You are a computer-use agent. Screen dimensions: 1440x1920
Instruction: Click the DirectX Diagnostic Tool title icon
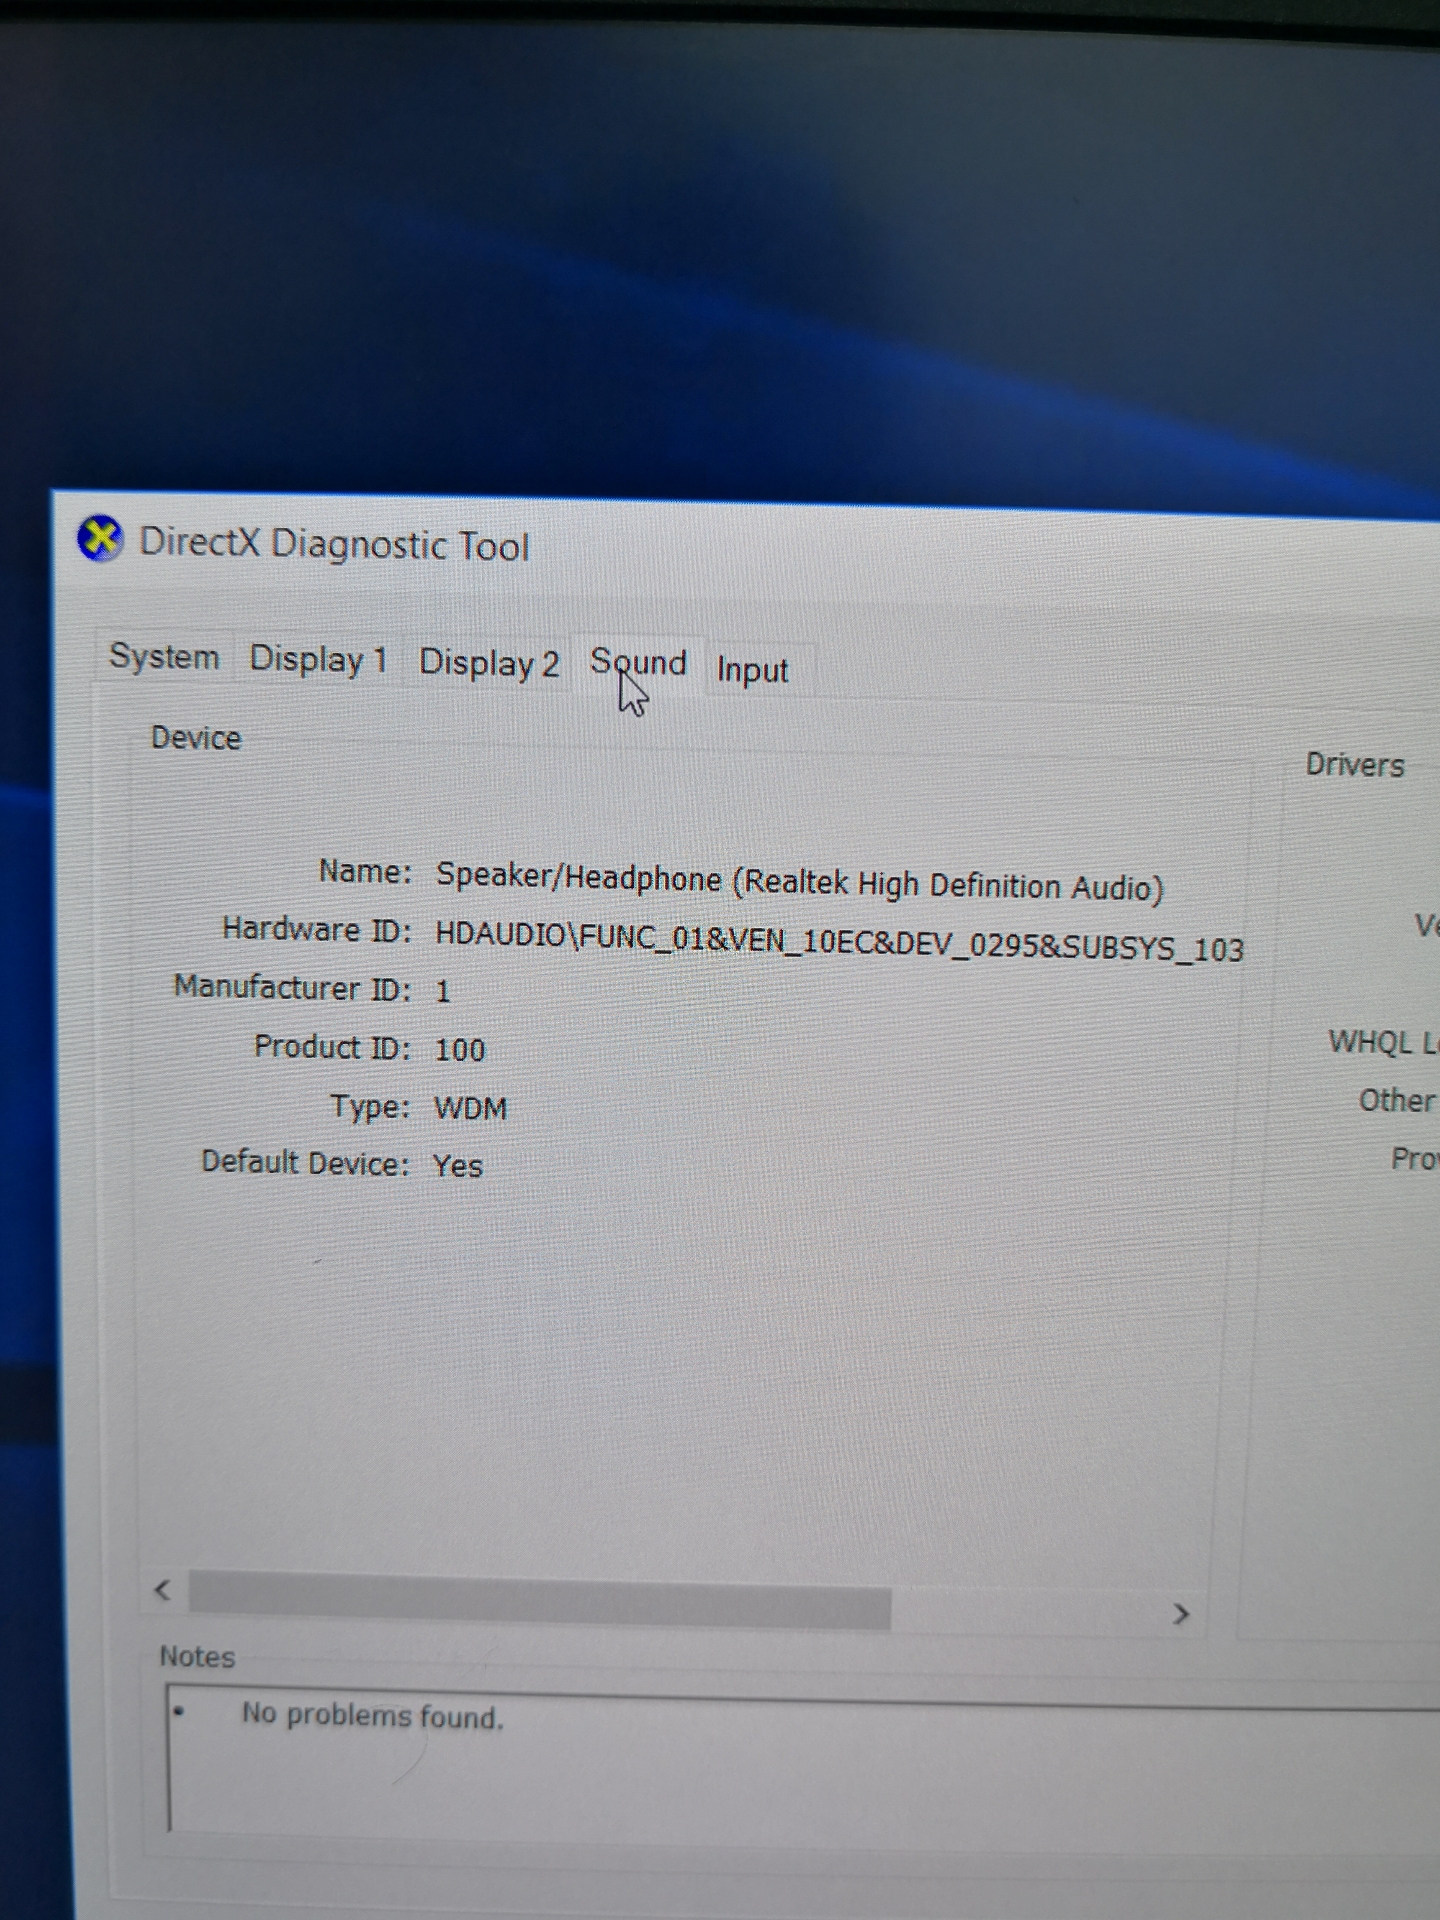click(100, 539)
